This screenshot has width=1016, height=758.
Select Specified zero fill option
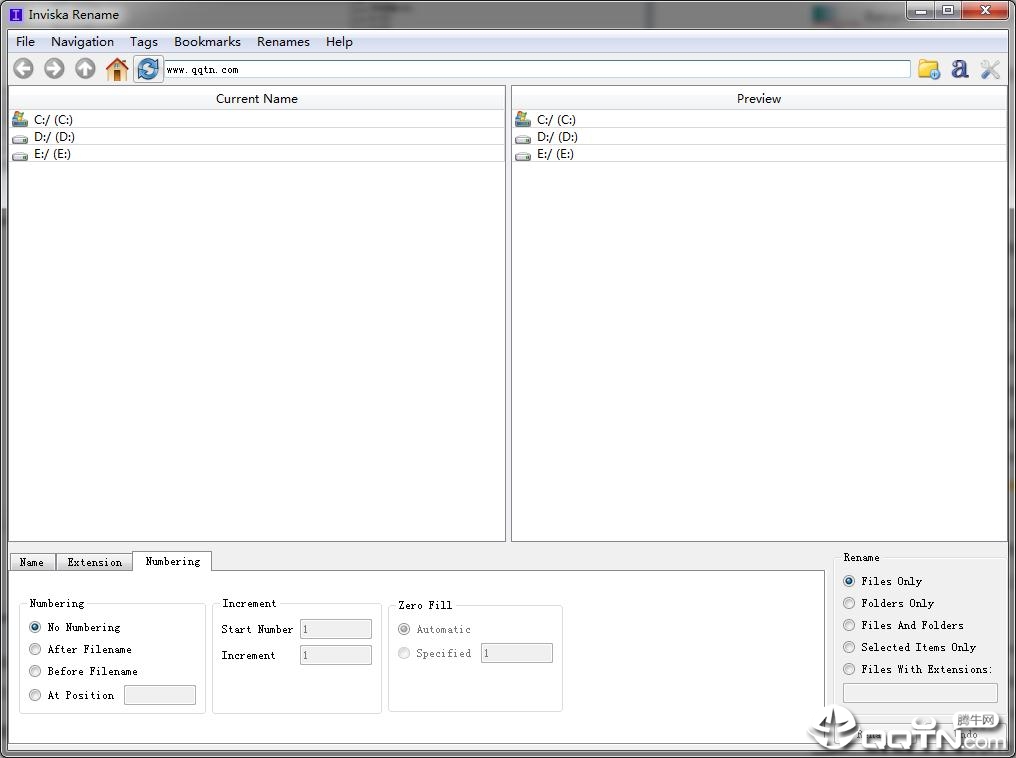(x=435, y=653)
